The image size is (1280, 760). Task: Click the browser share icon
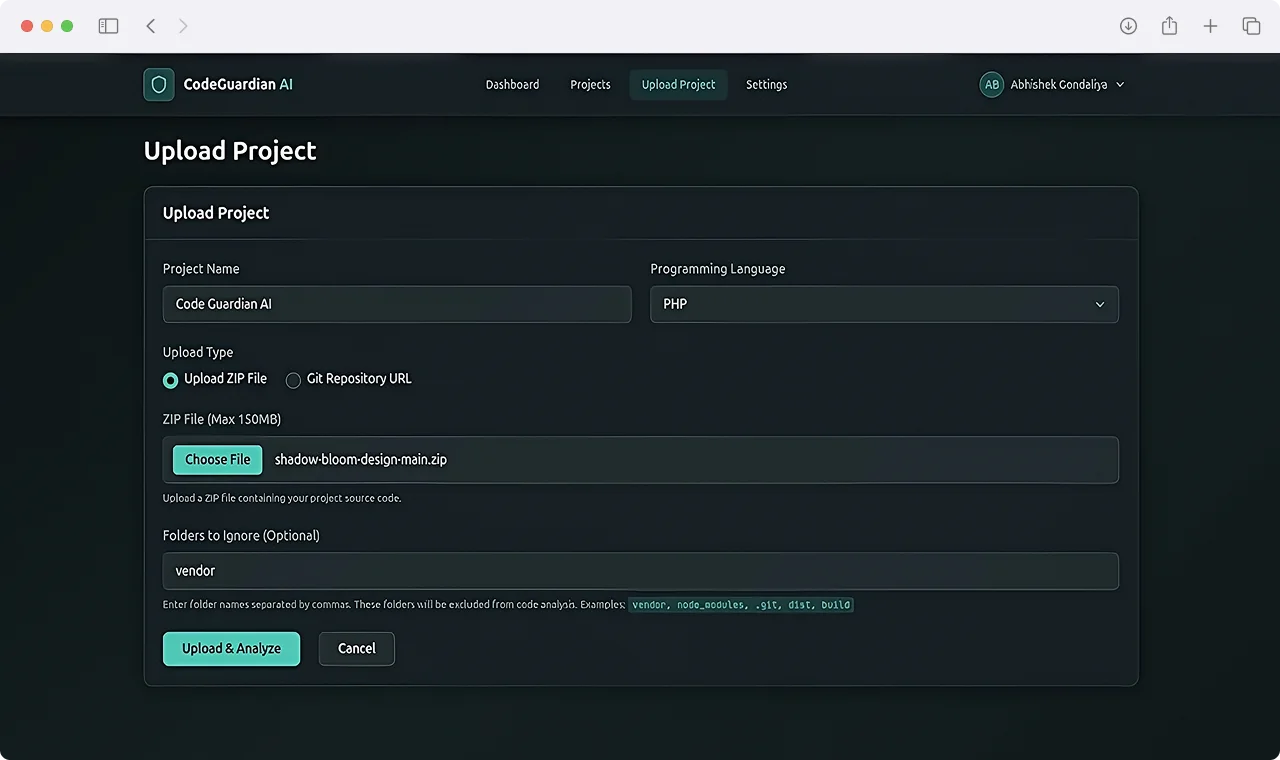(1169, 26)
